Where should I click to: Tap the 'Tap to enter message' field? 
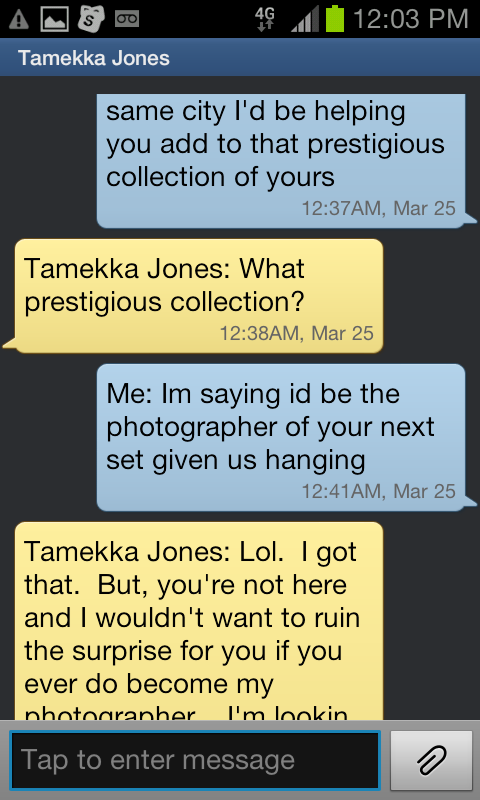click(x=195, y=760)
